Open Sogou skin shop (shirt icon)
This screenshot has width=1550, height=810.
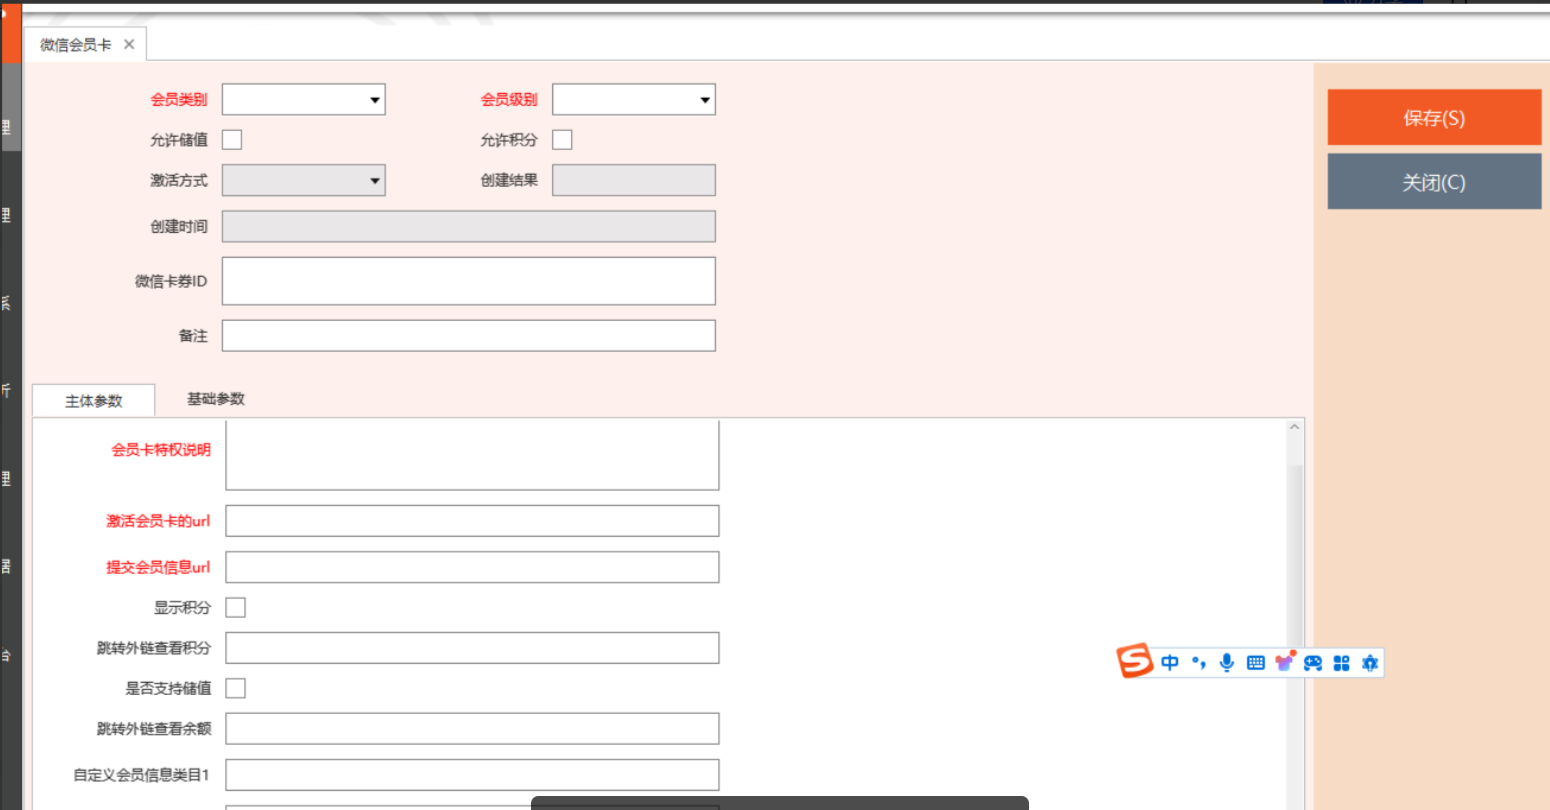(x=1285, y=662)
